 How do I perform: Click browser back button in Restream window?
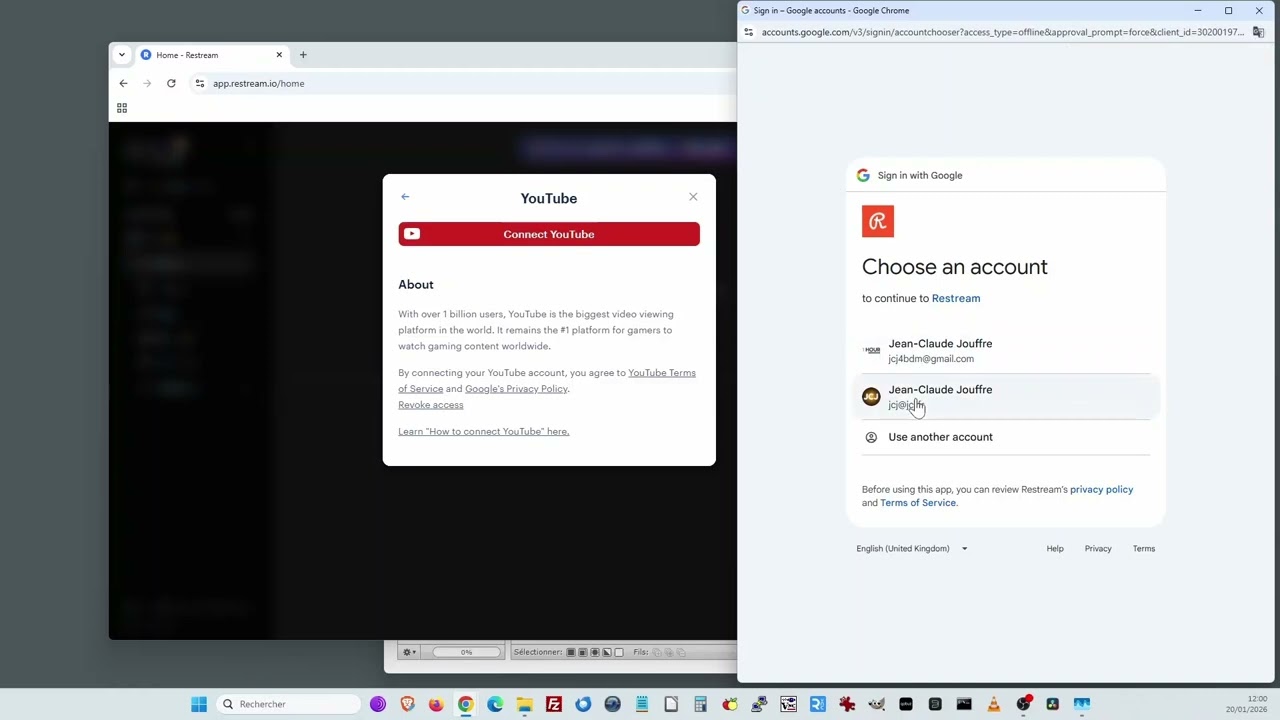123,84
